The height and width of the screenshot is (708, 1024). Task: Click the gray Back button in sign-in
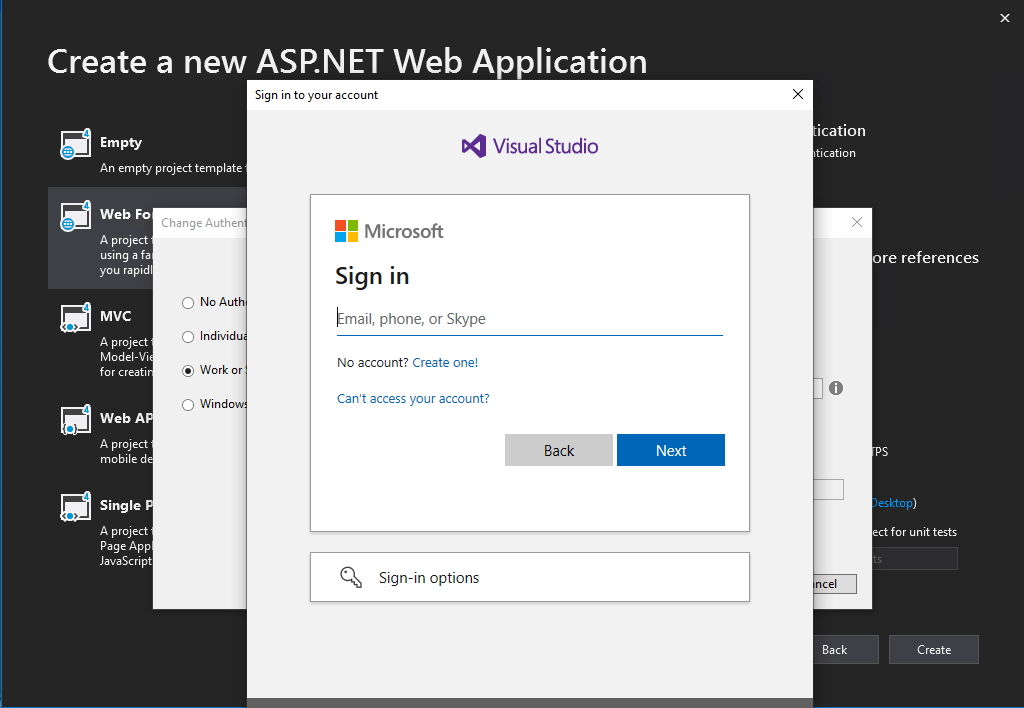coord(559,450)
